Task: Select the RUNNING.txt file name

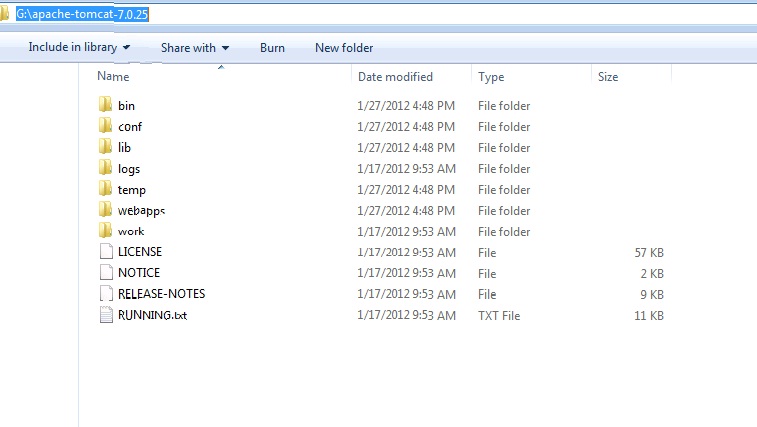Action: point(153,315)
